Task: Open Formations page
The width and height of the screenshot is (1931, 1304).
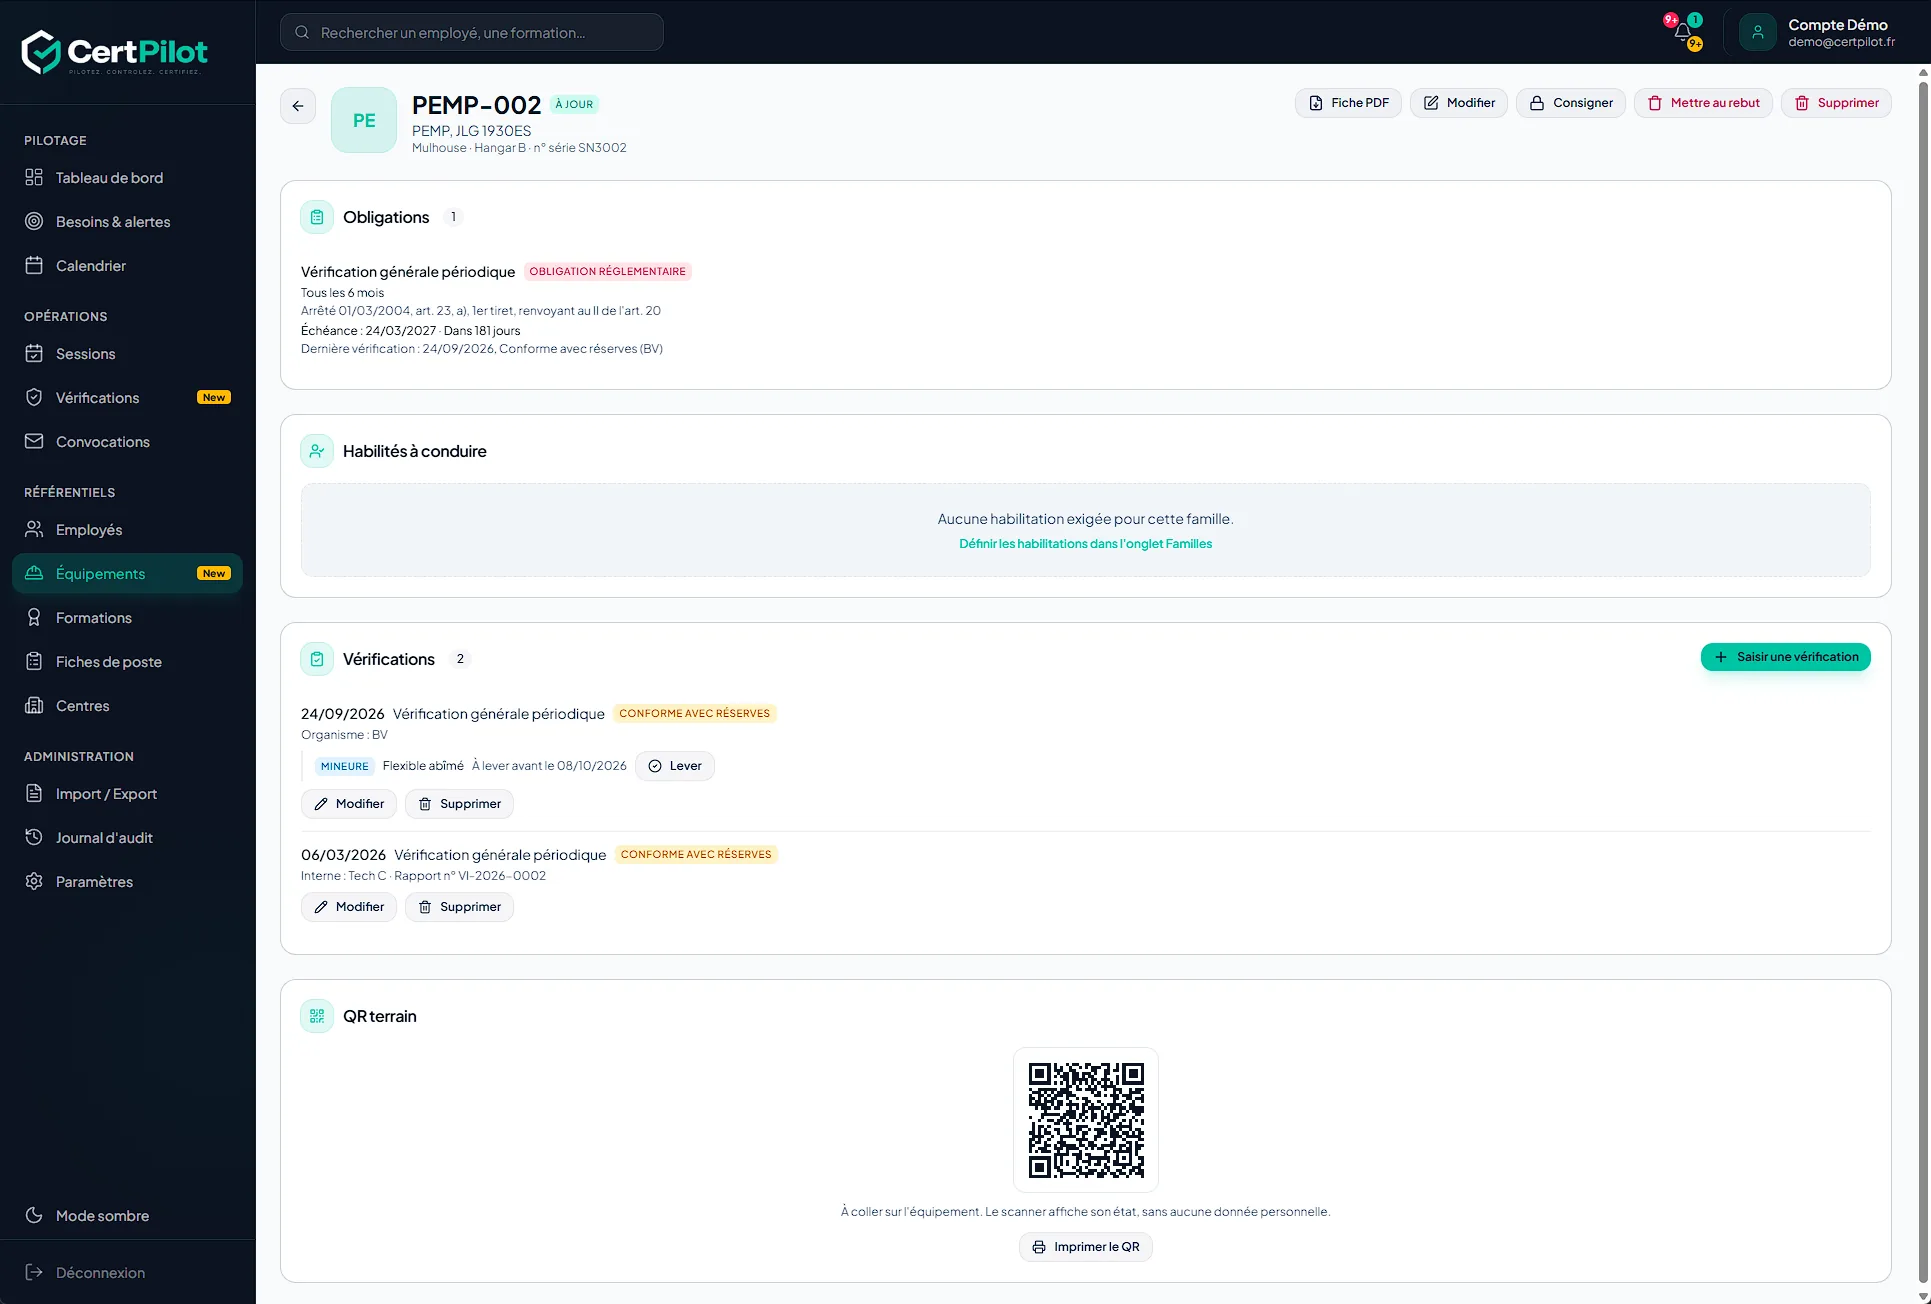Action: [x=128, y=618]
